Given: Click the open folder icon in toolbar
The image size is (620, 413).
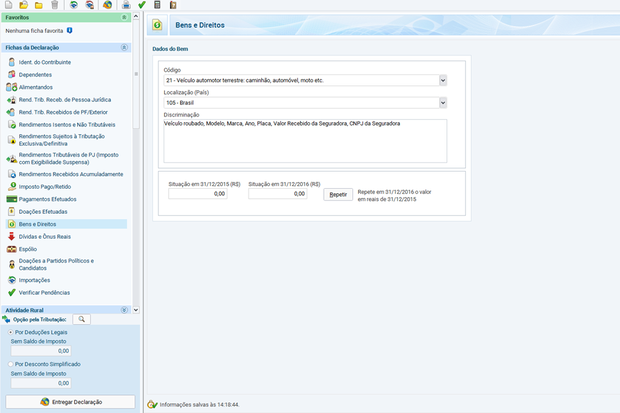Looking at the screenshot, I should pos(24,4).
